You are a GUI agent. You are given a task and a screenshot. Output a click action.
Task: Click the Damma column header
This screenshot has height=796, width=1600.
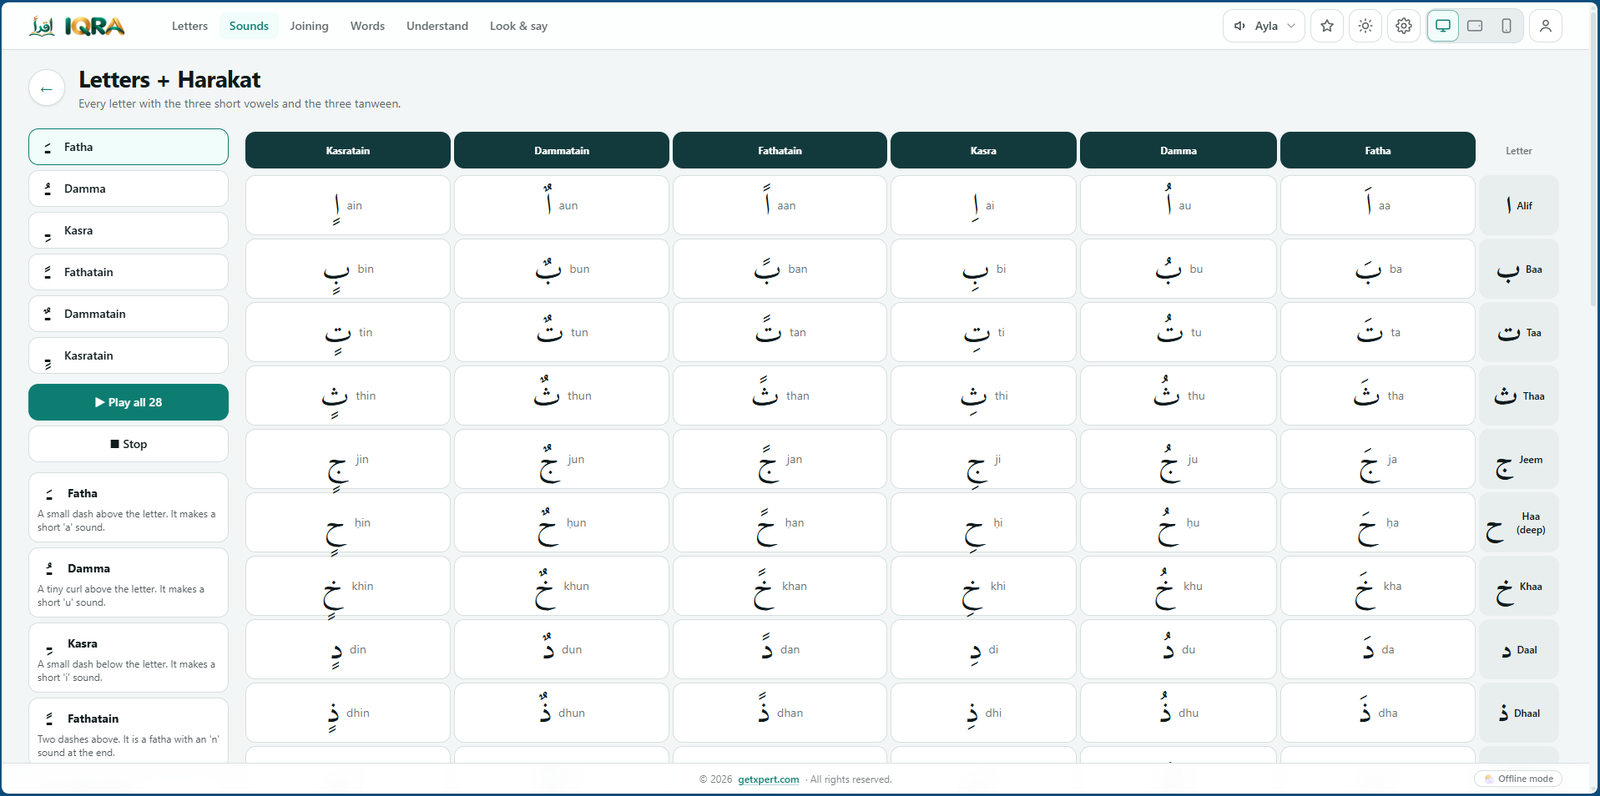coord(1178,151)
